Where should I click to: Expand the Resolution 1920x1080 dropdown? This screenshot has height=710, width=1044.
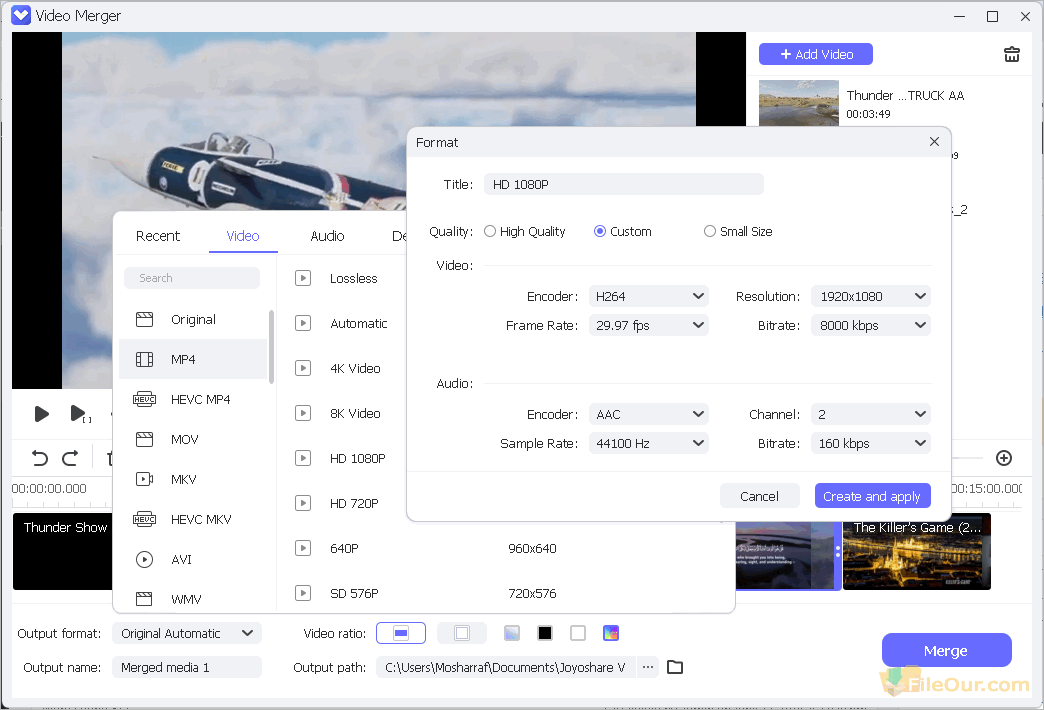click(x=871, y=296)
